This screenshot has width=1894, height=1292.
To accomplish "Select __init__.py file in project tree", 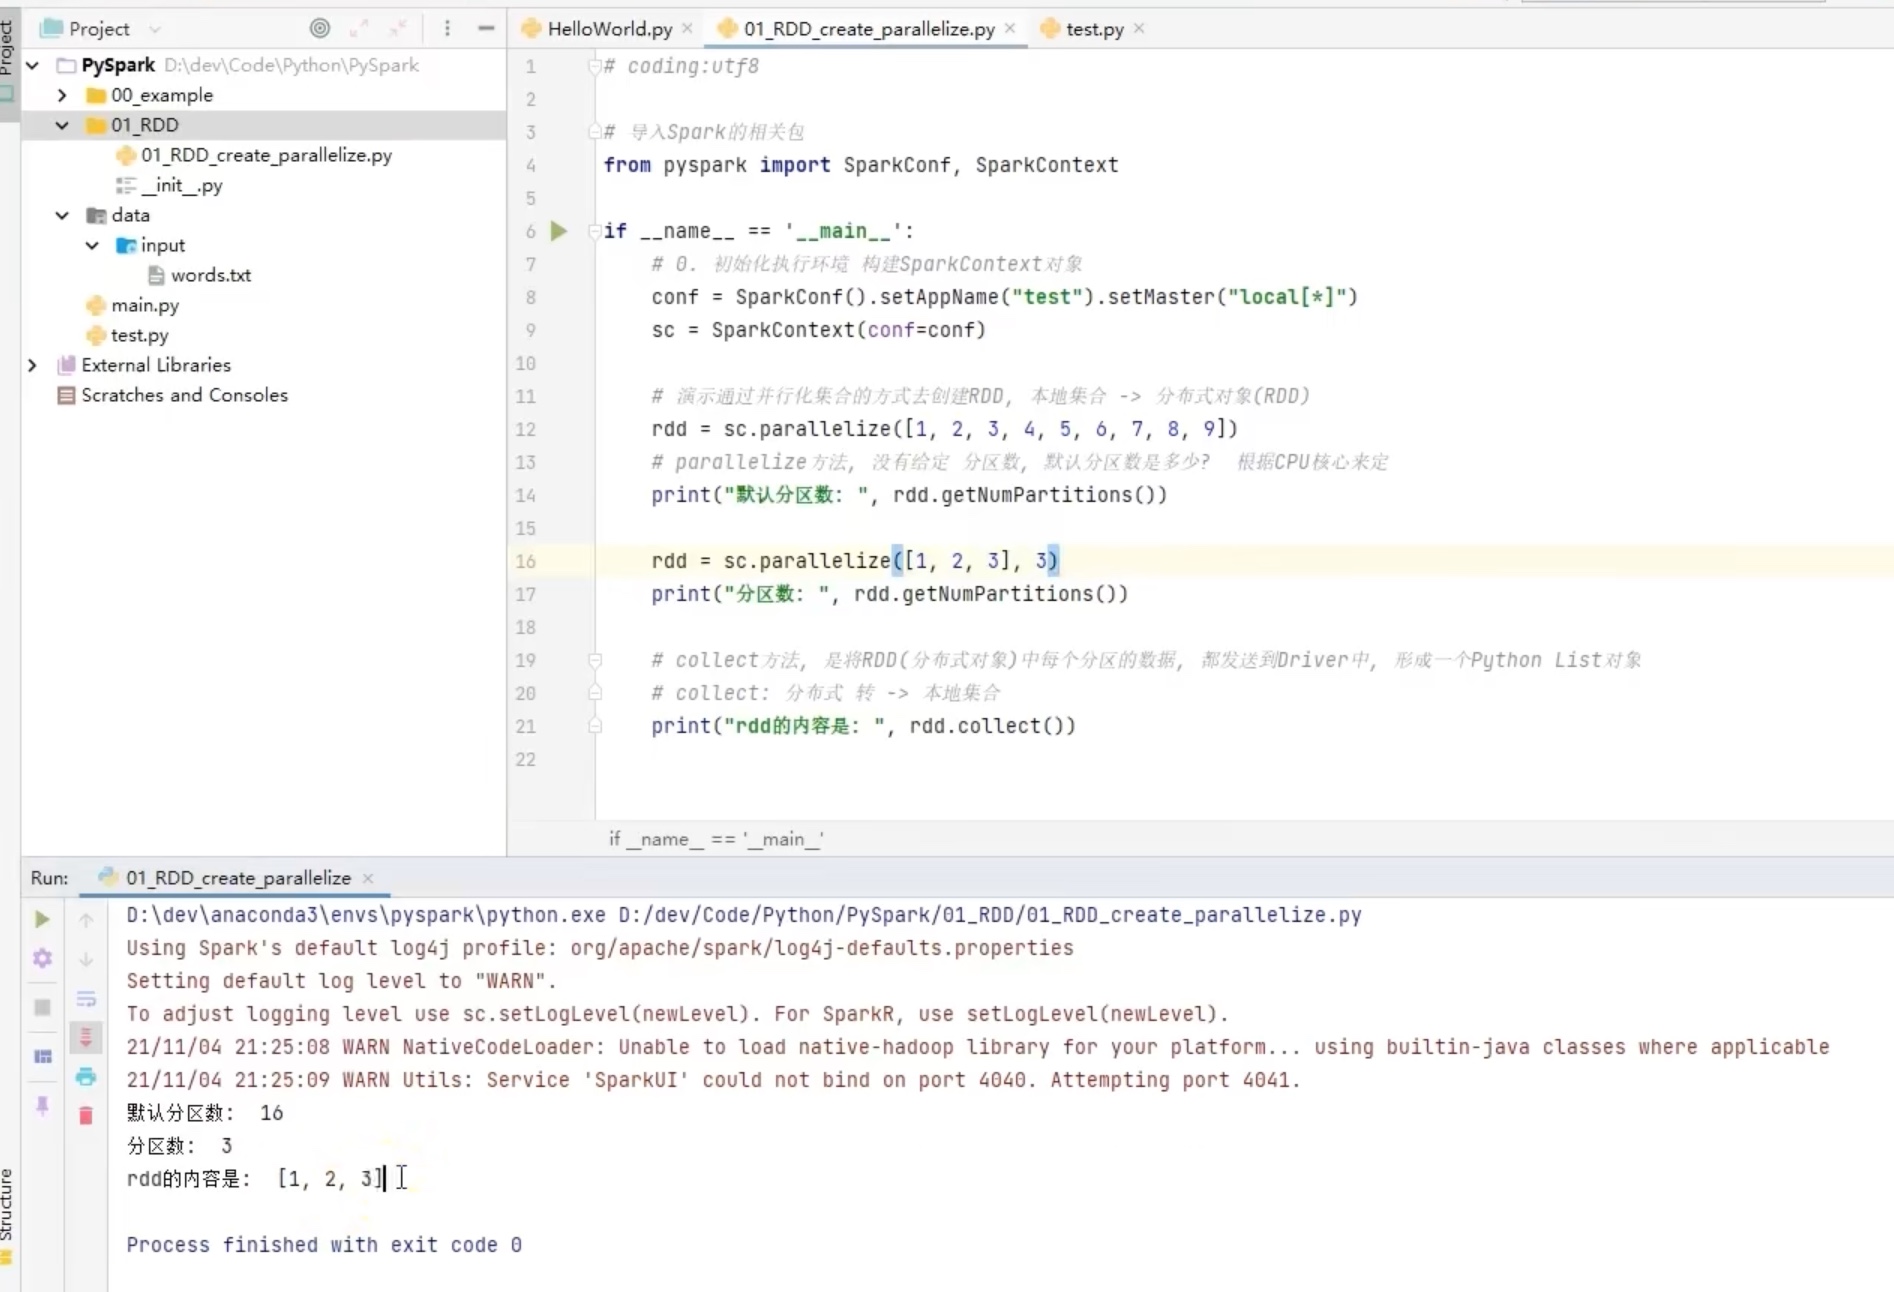I will click(170, 185).
